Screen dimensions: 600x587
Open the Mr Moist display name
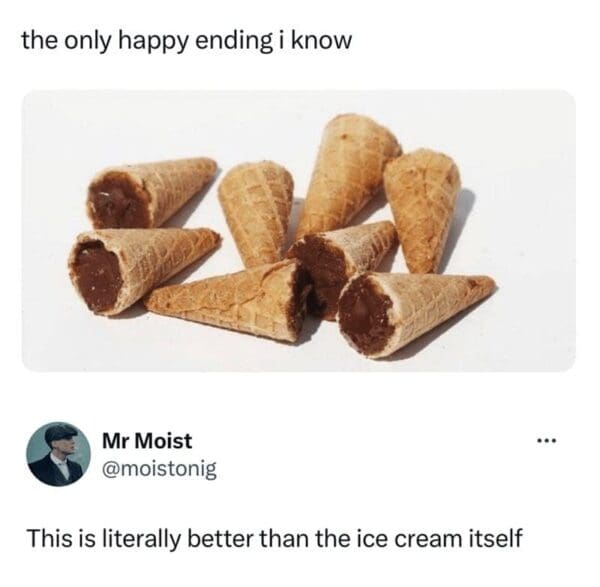147,441
